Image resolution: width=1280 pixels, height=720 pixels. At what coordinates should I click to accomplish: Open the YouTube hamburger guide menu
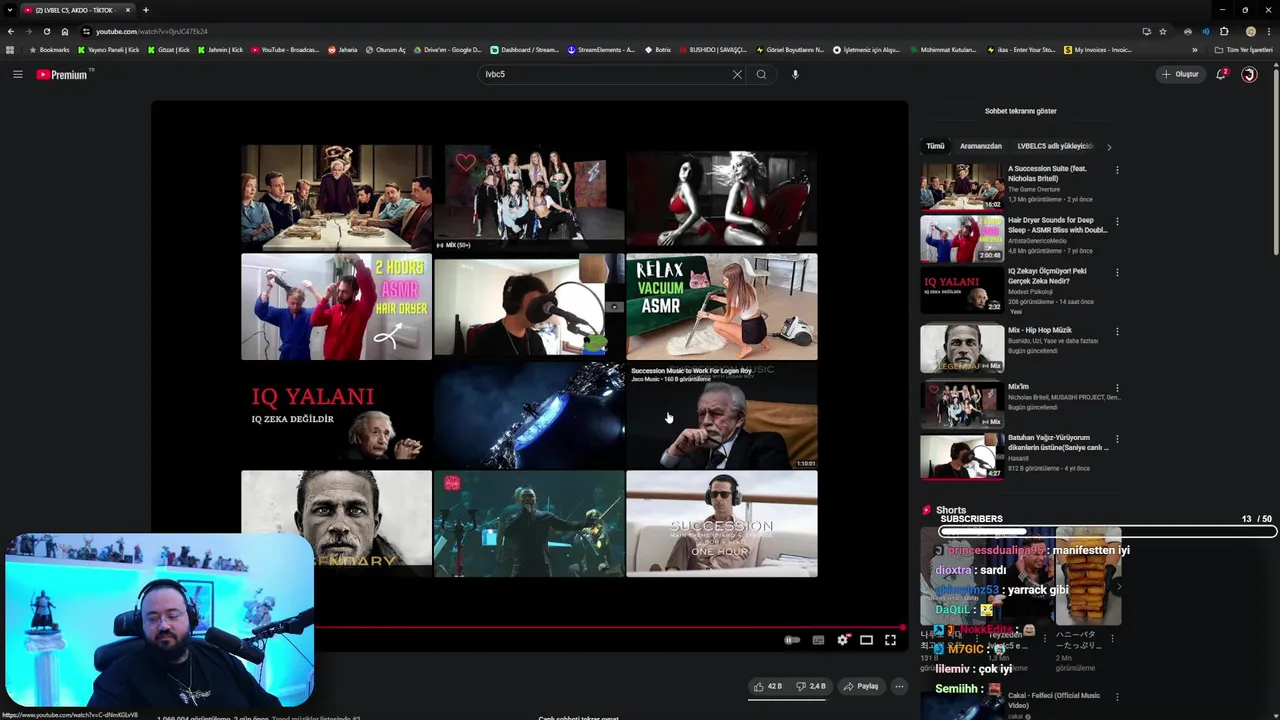[17, 74]
